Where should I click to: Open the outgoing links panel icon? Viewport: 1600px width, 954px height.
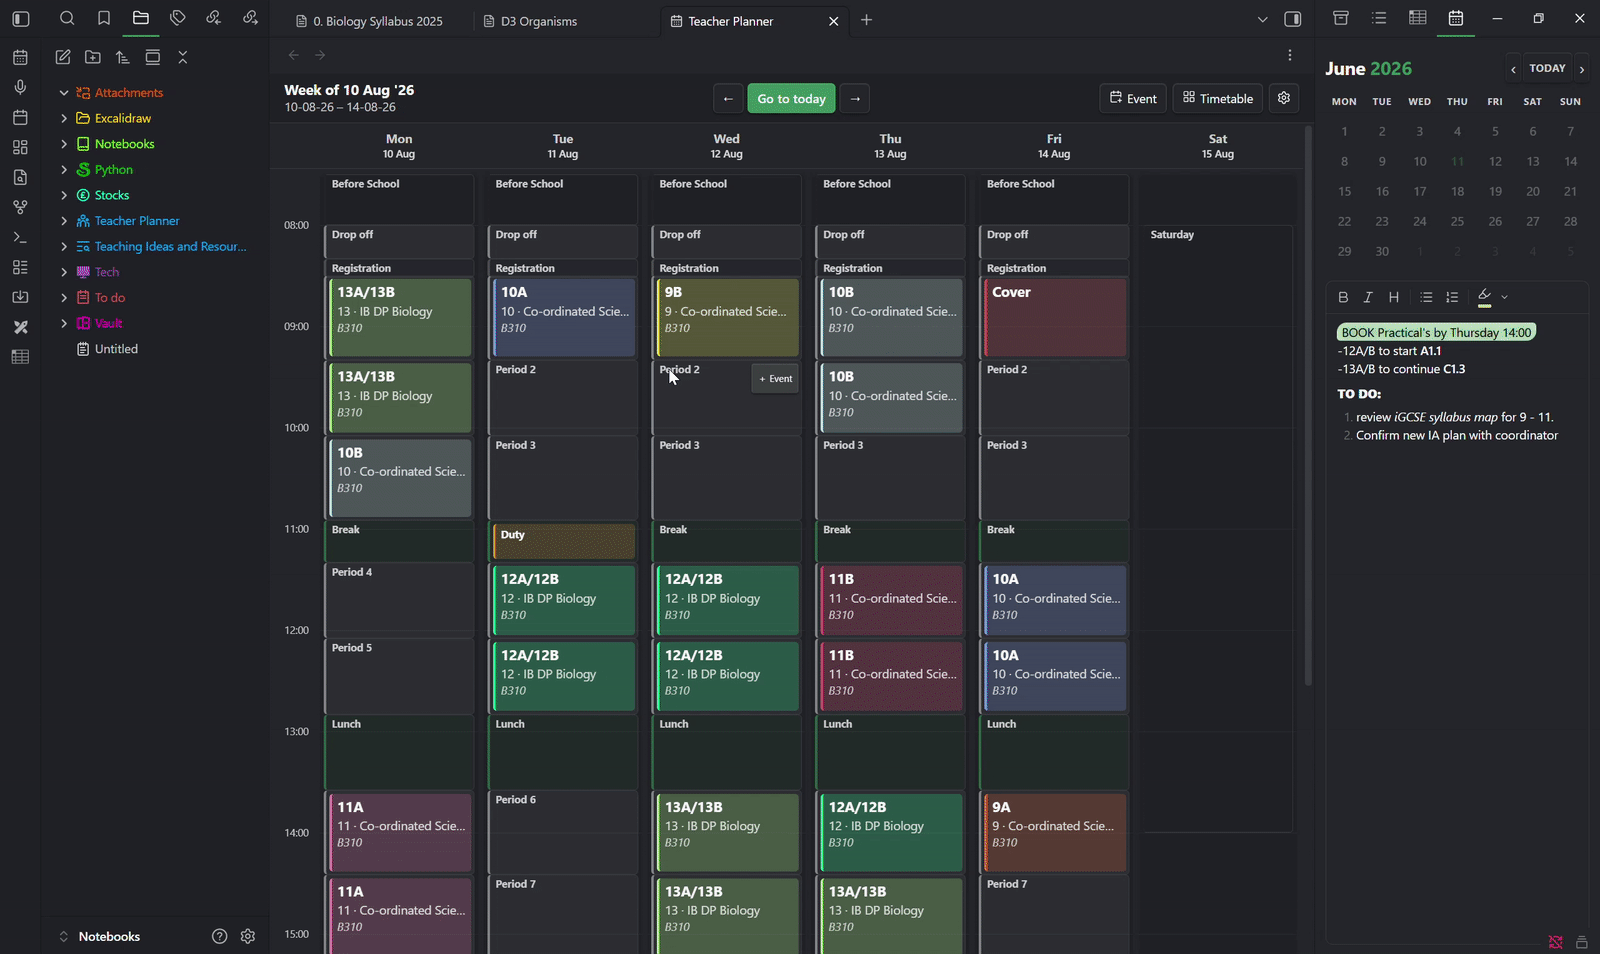pyautogui.click(x=250, y=18)
